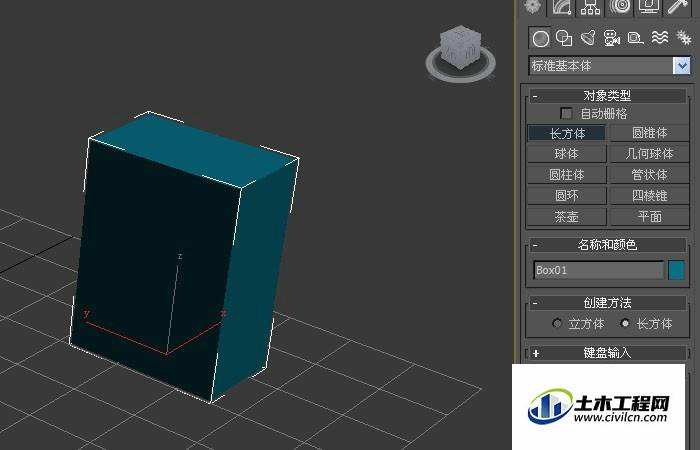
Task: Click the 圆环 button
Action: click(567, 196)
